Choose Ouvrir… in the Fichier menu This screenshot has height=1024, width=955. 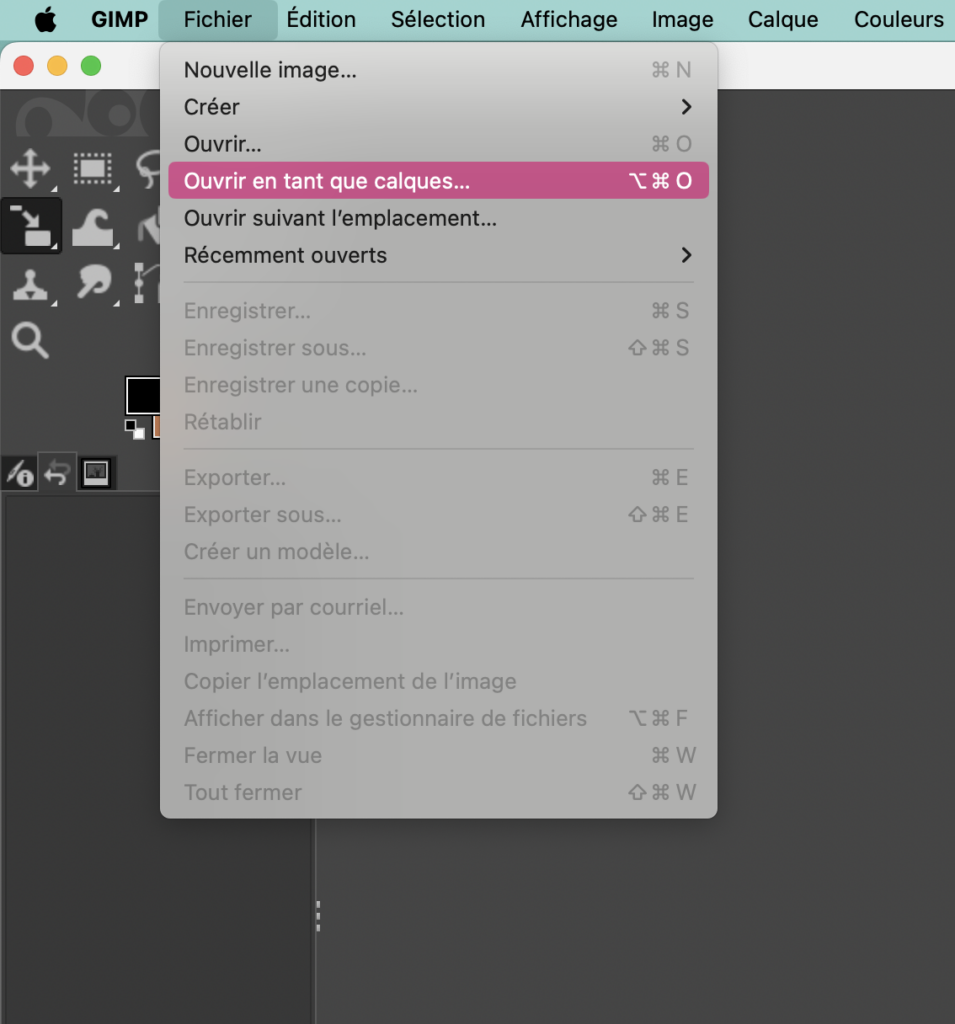click(x=223, y=144)
